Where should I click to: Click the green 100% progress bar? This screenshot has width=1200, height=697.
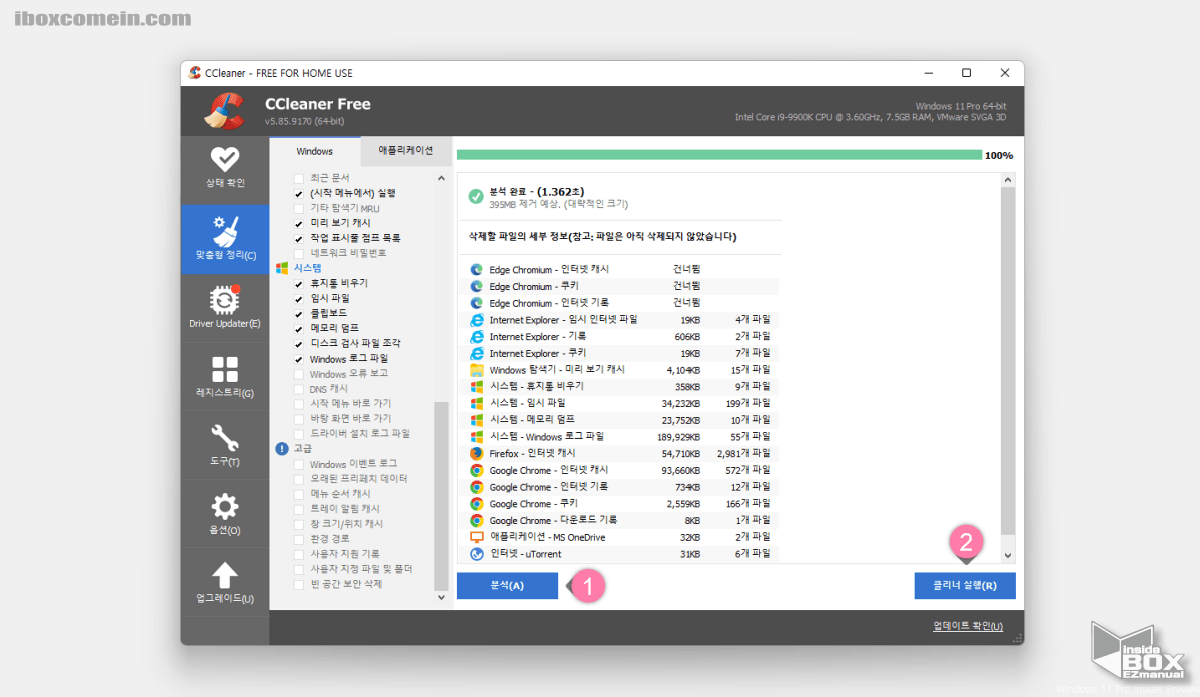coord(720,155)
